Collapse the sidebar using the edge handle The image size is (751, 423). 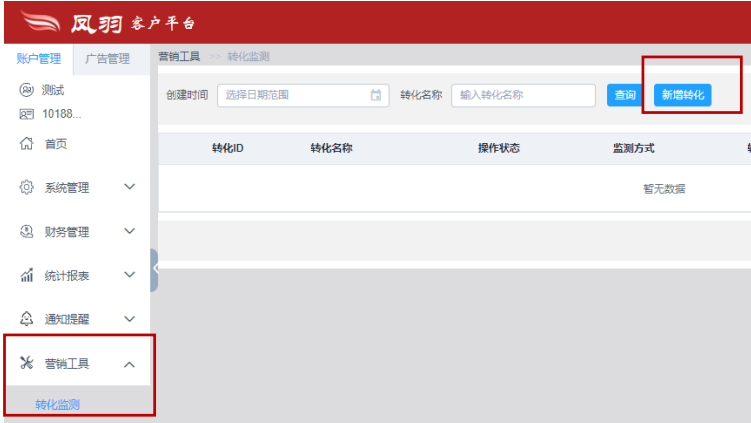pyautogui.click(x=155, y=270)
